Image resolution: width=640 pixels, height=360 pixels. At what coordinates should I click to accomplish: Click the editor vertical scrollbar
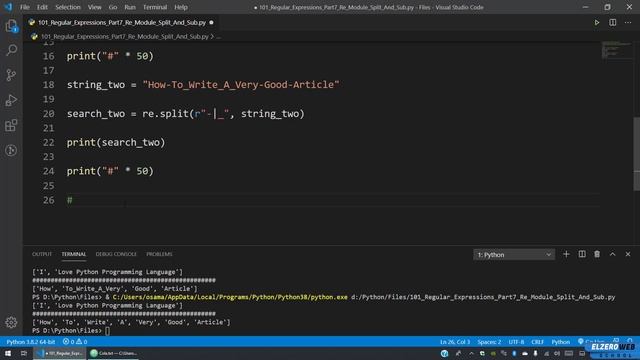point(636,154)
